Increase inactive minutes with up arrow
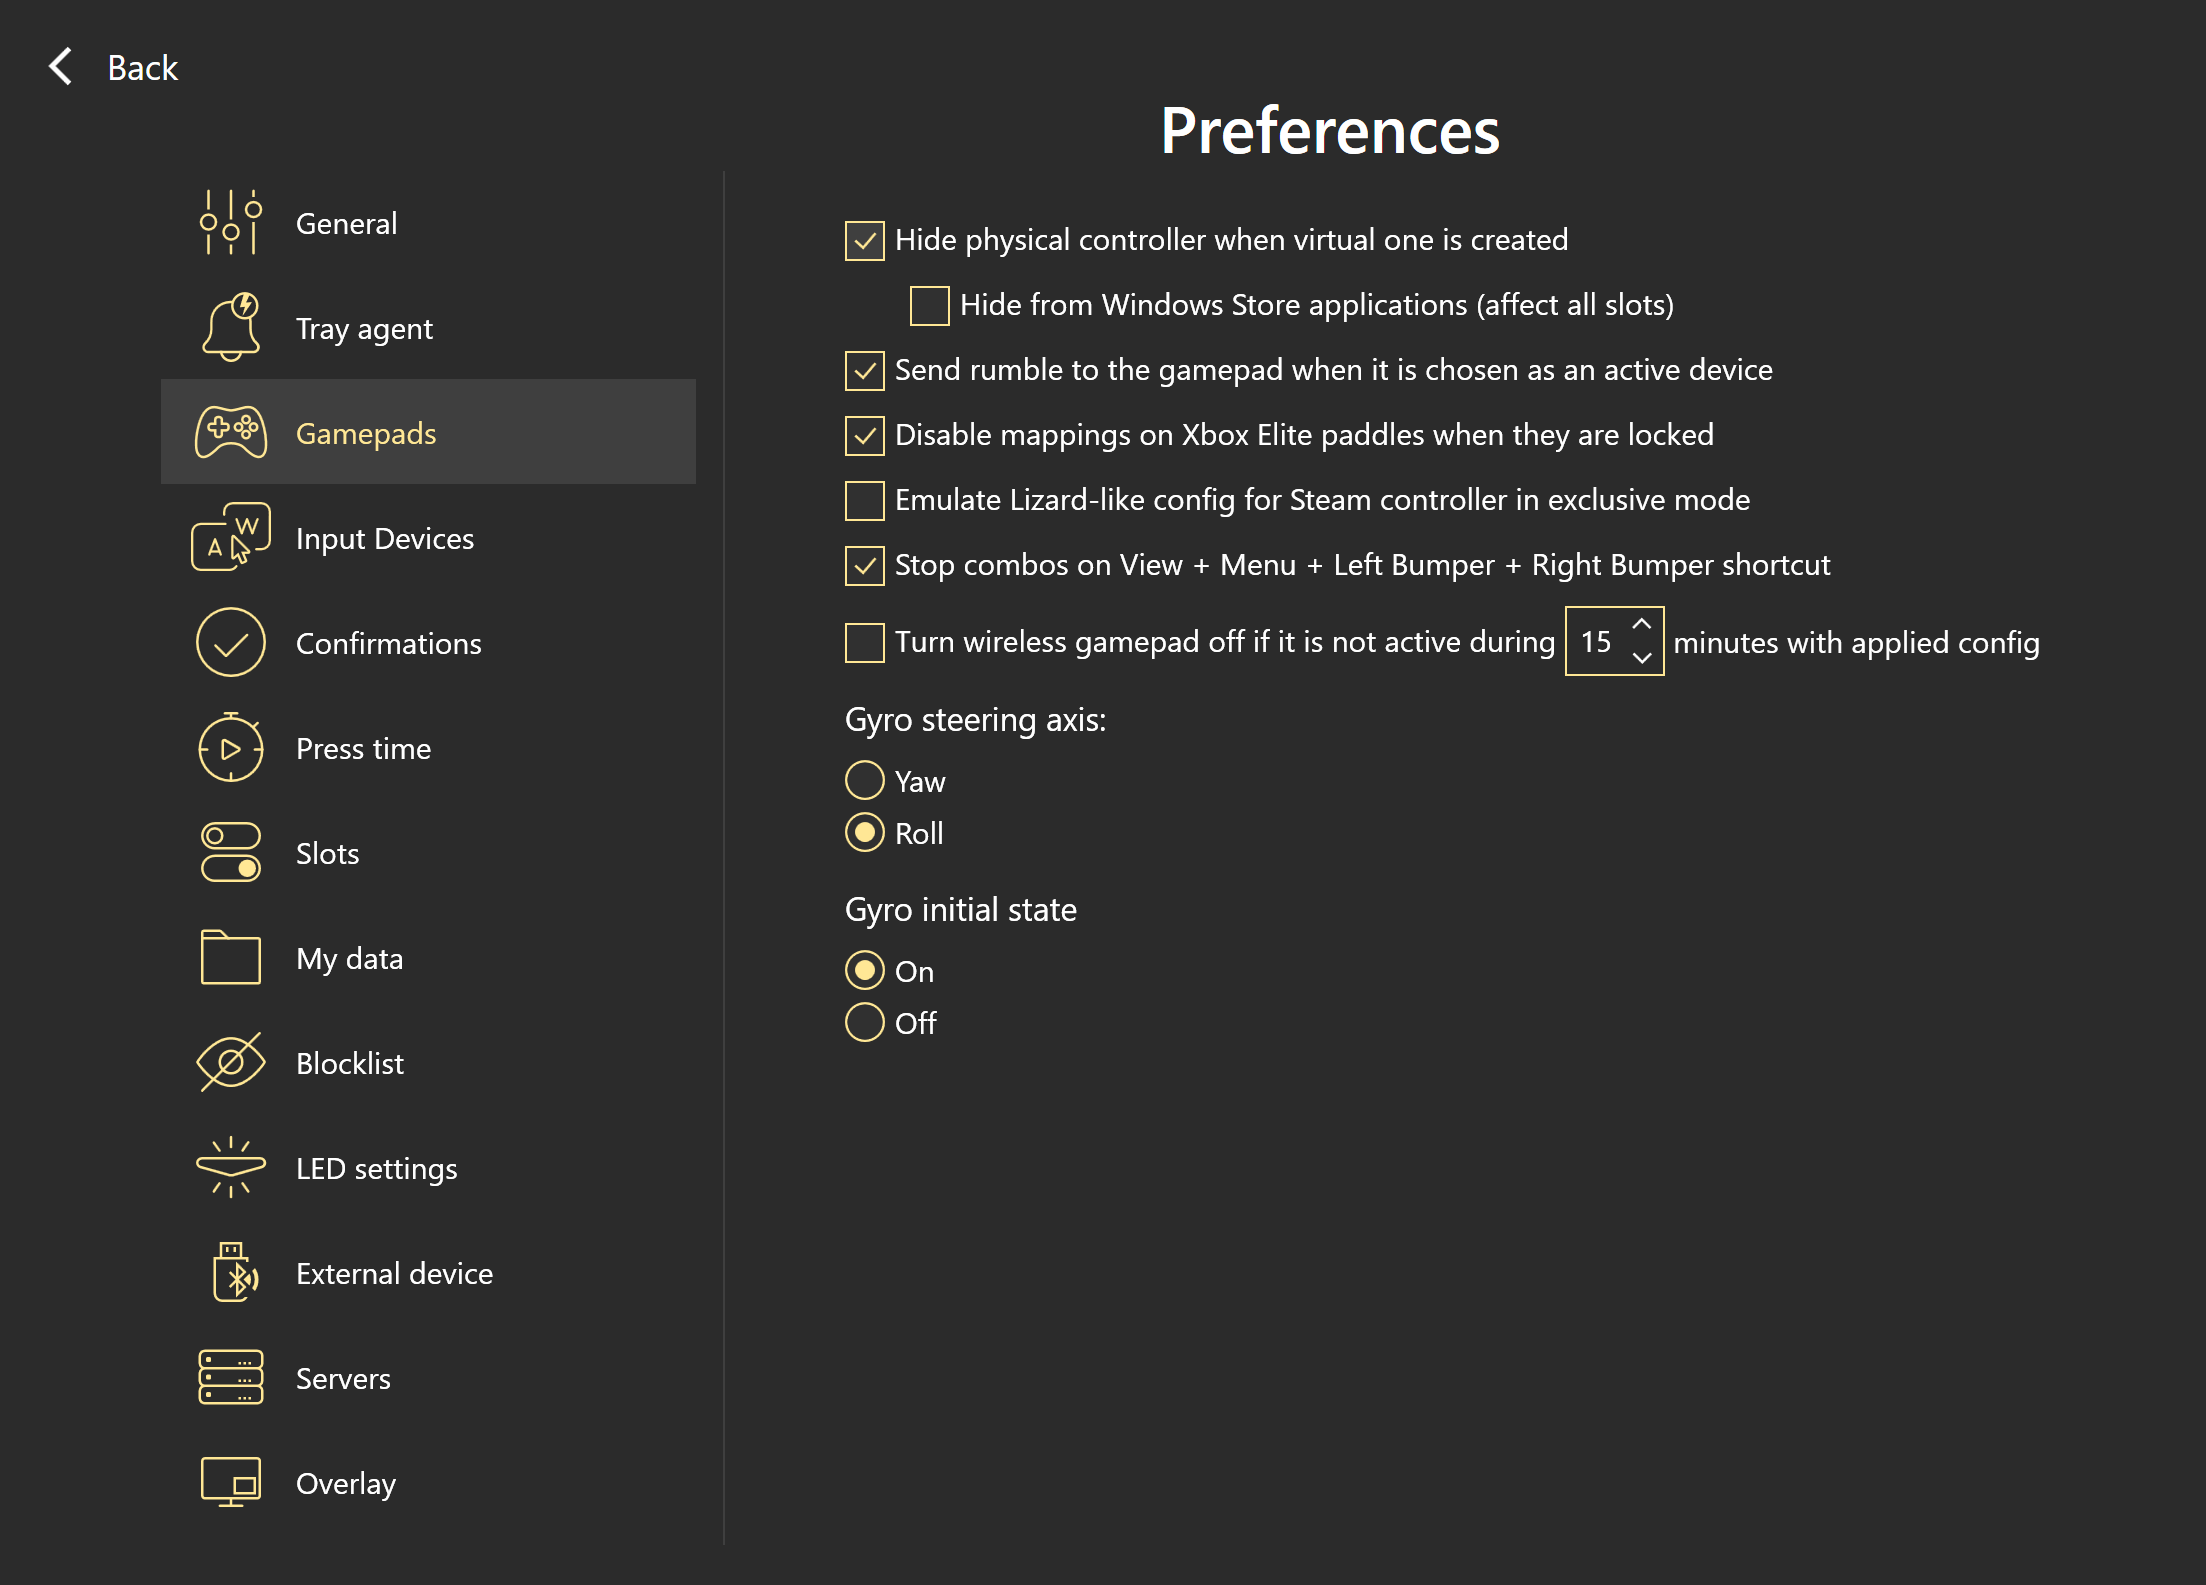 pos(1641,624)
